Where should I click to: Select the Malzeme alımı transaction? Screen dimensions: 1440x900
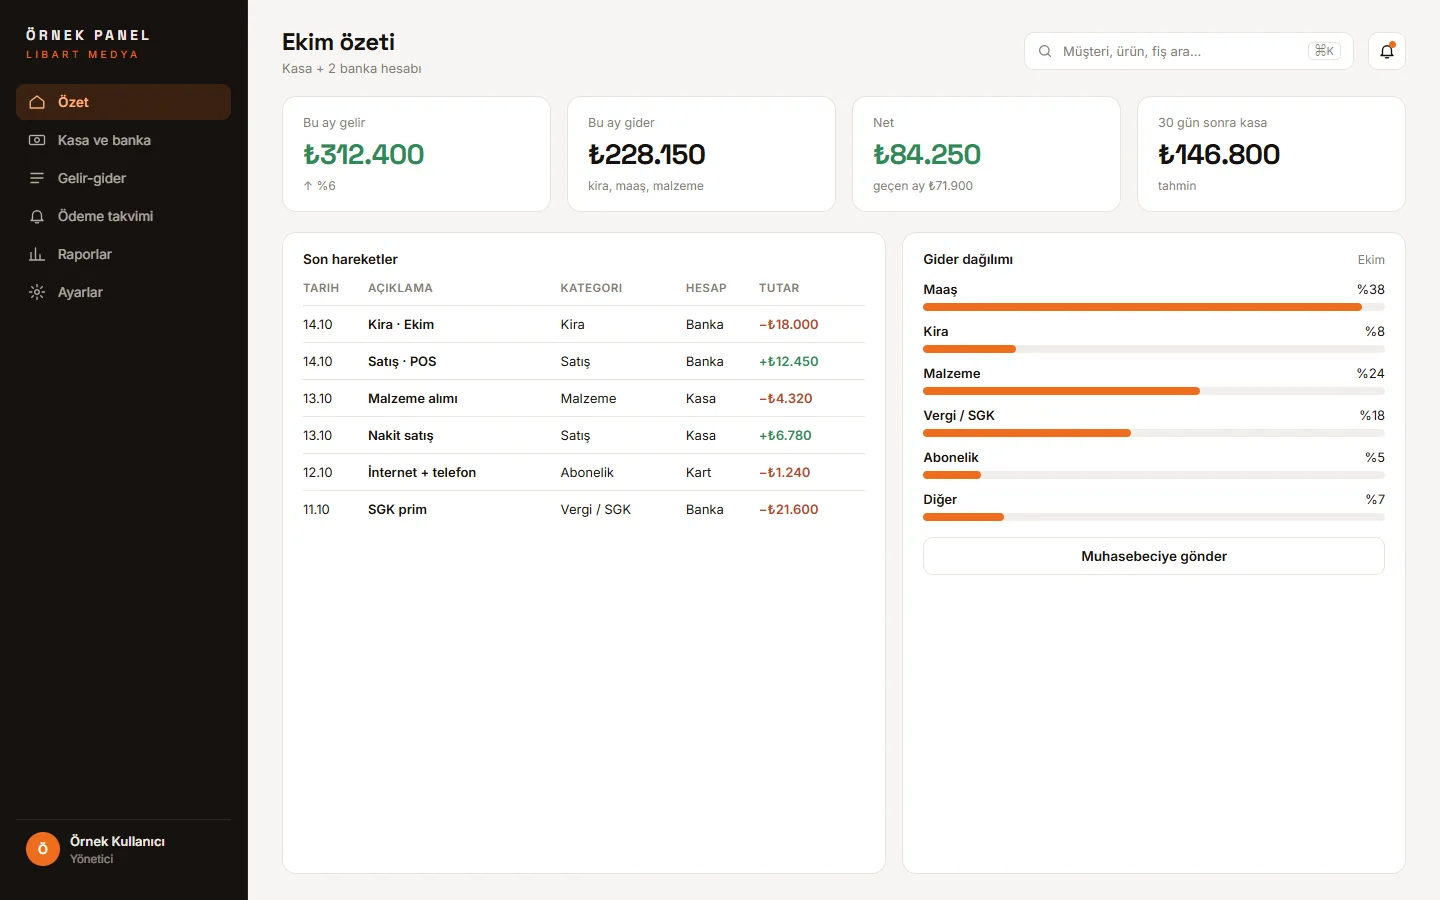coord(584,398)
